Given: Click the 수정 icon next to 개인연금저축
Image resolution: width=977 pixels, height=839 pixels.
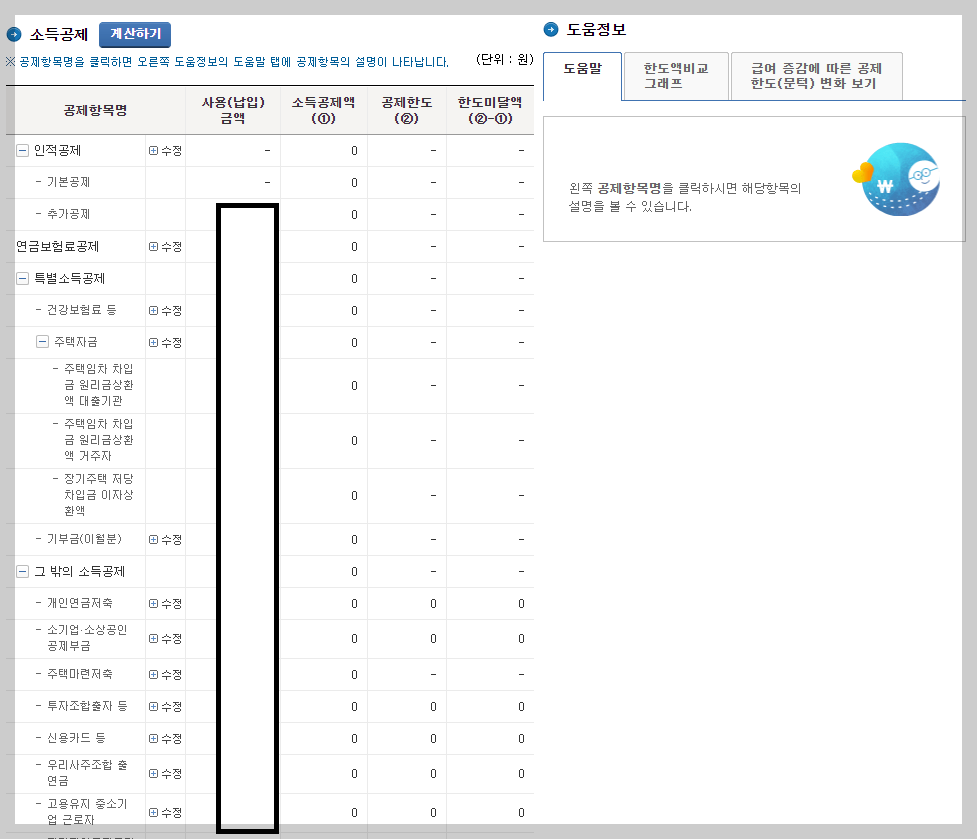Looking at the screenshot, I should (163, 603).
